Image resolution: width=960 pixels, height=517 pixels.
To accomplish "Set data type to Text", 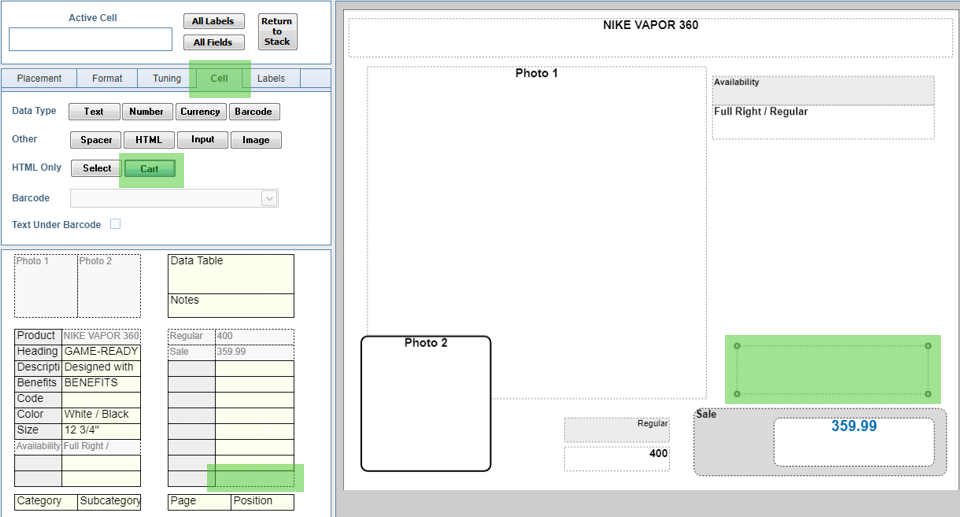I will click(94, 112).
